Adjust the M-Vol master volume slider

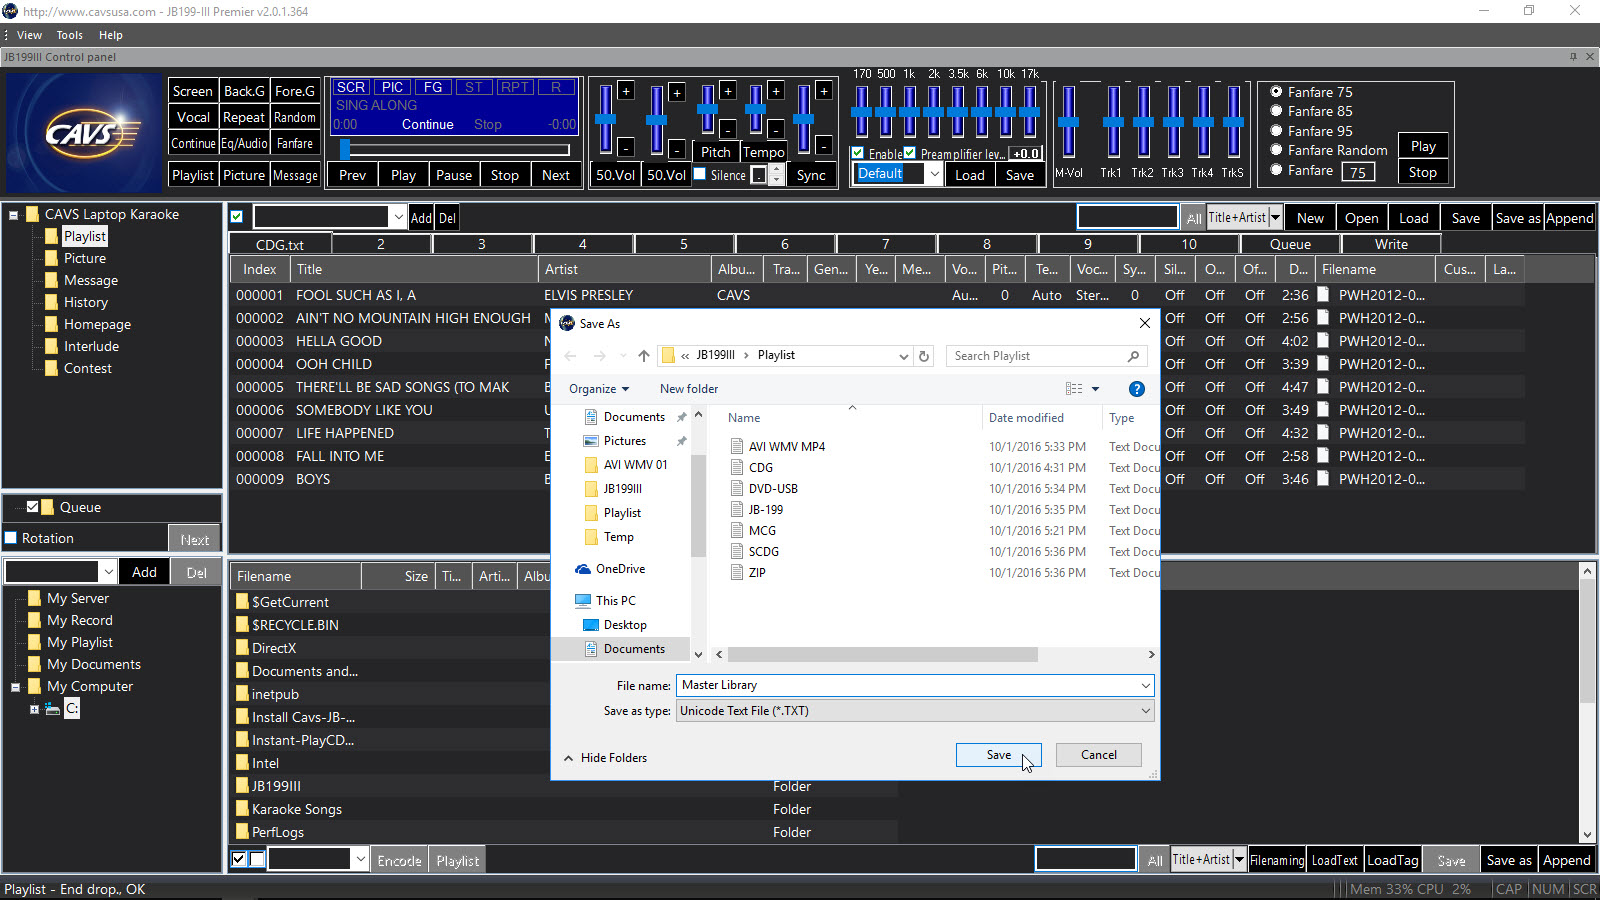[1069, 122]
